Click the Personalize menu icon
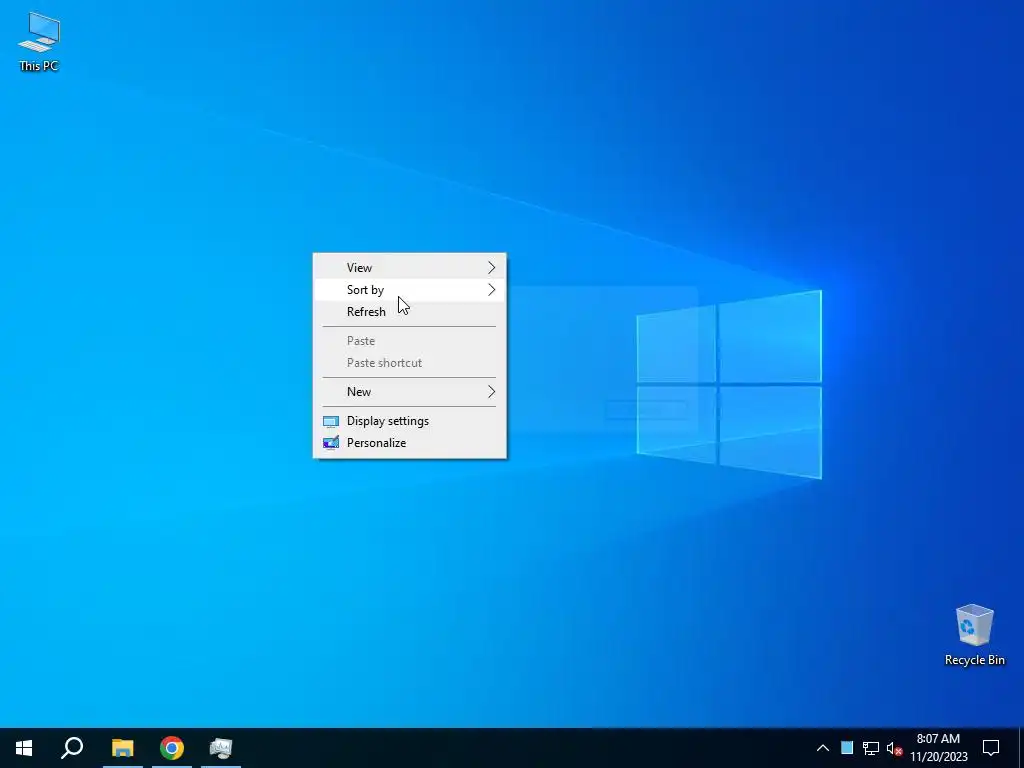 [x=331, y=443]
